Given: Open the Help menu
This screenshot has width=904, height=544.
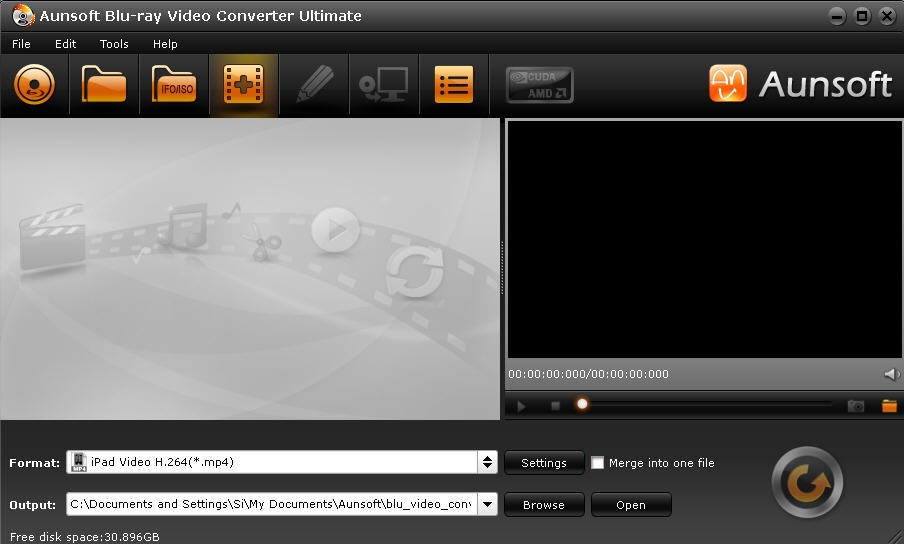Looking at the screenshot, I should click(x=165, y=44).
